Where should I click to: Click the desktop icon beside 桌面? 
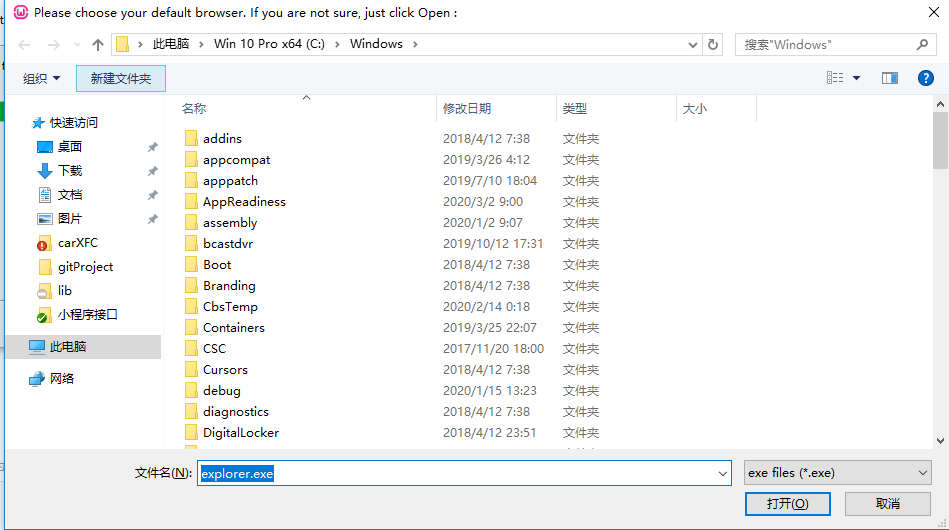[x=45, y=147]
